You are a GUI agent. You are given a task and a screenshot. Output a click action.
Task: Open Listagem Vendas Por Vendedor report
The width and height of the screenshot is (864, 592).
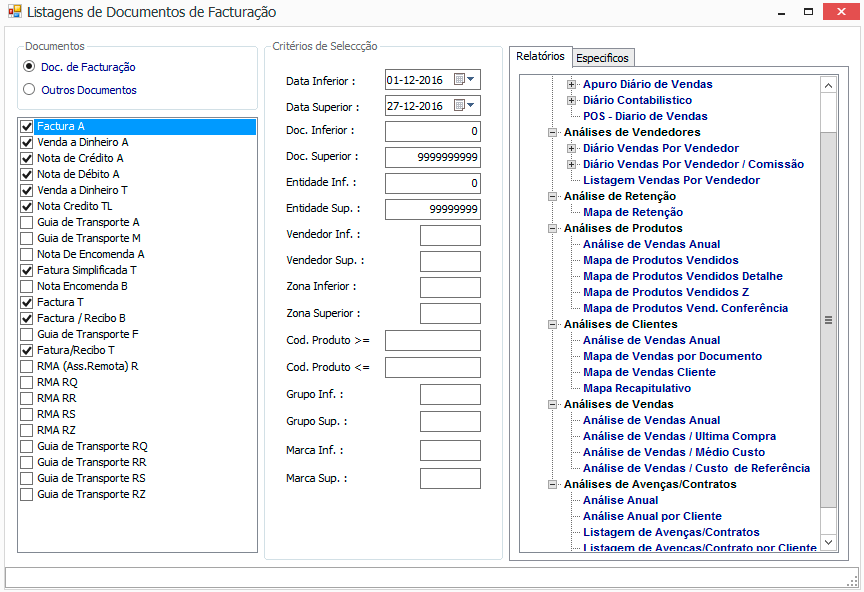tap(671, 180)
